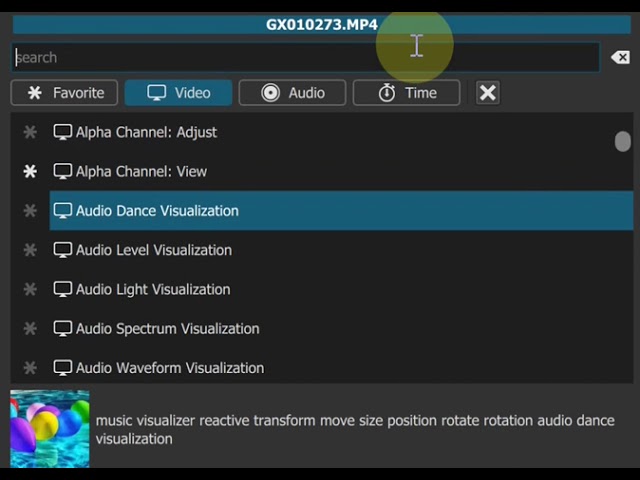Select Alpha Channel: Adjust filter
Image resolution: width=640 pixels, height=480 pixels.
click(x=341, y=132)
